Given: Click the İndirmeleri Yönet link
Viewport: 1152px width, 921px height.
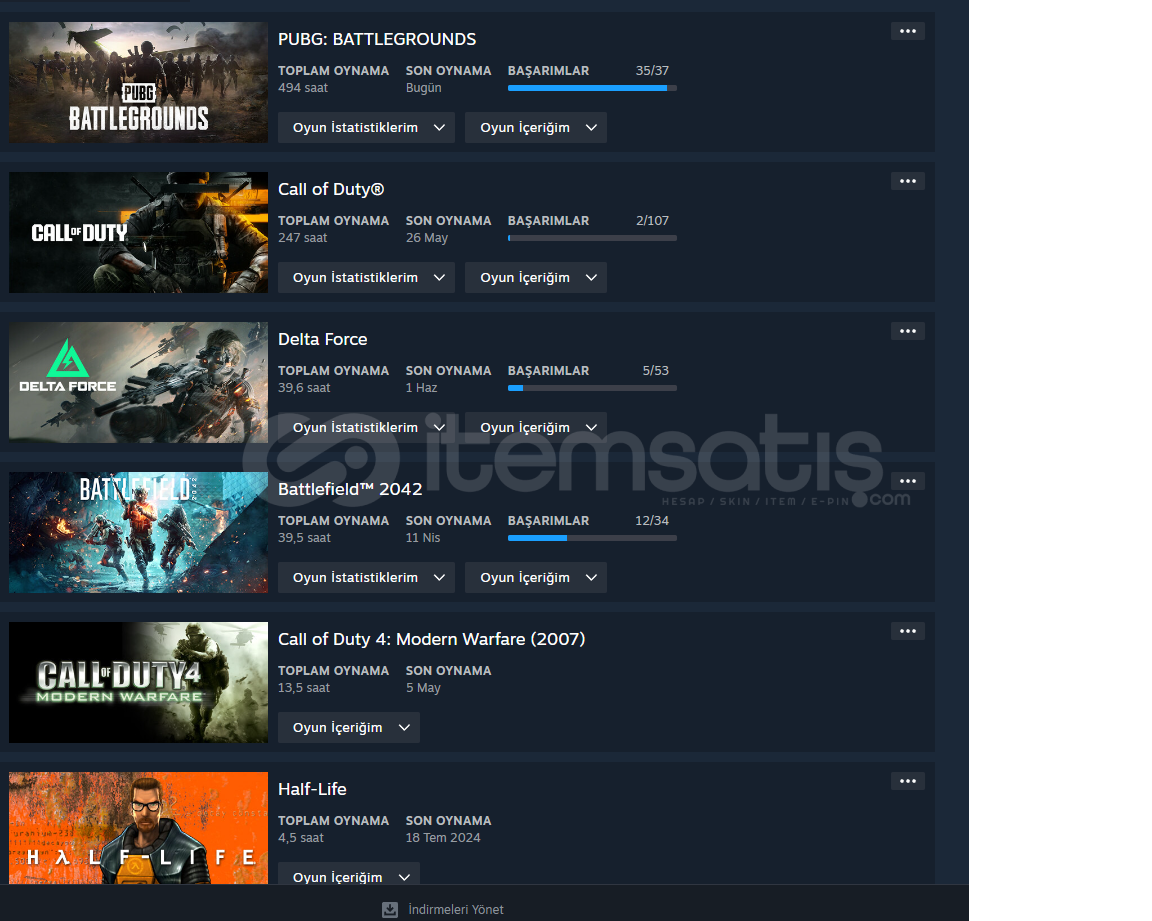Looking at the screenshot, I should click(456, 909).
